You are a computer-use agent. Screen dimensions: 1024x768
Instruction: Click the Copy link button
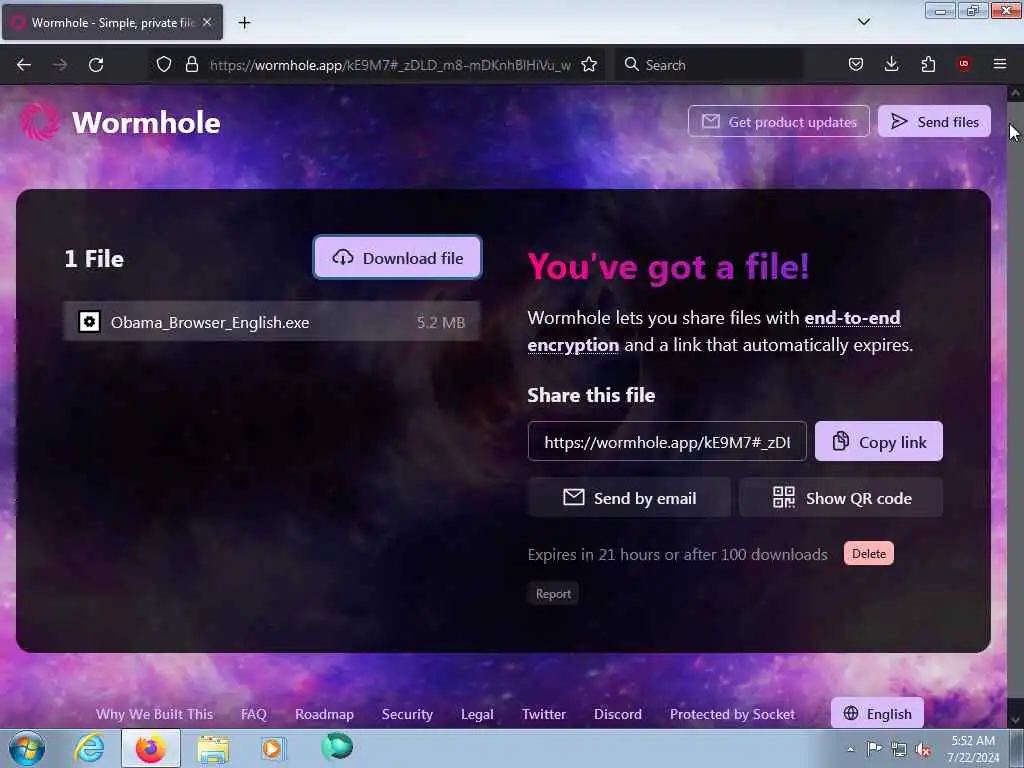[x=878, y=442]
